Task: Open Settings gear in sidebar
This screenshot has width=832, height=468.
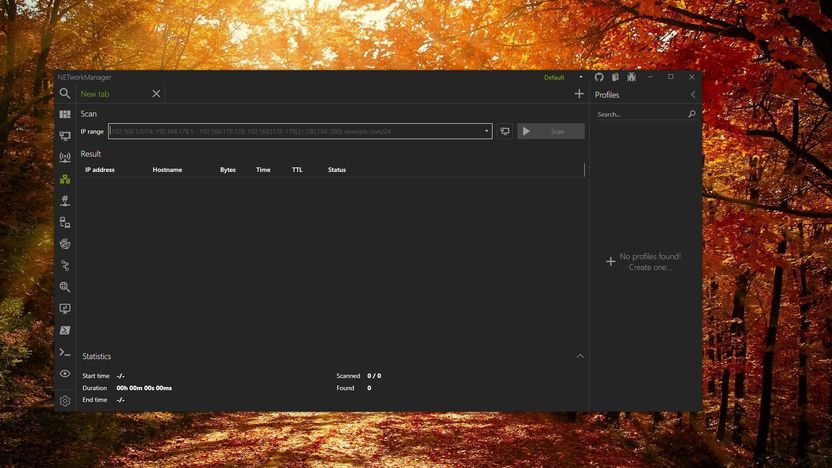Action: coord(65,401)
